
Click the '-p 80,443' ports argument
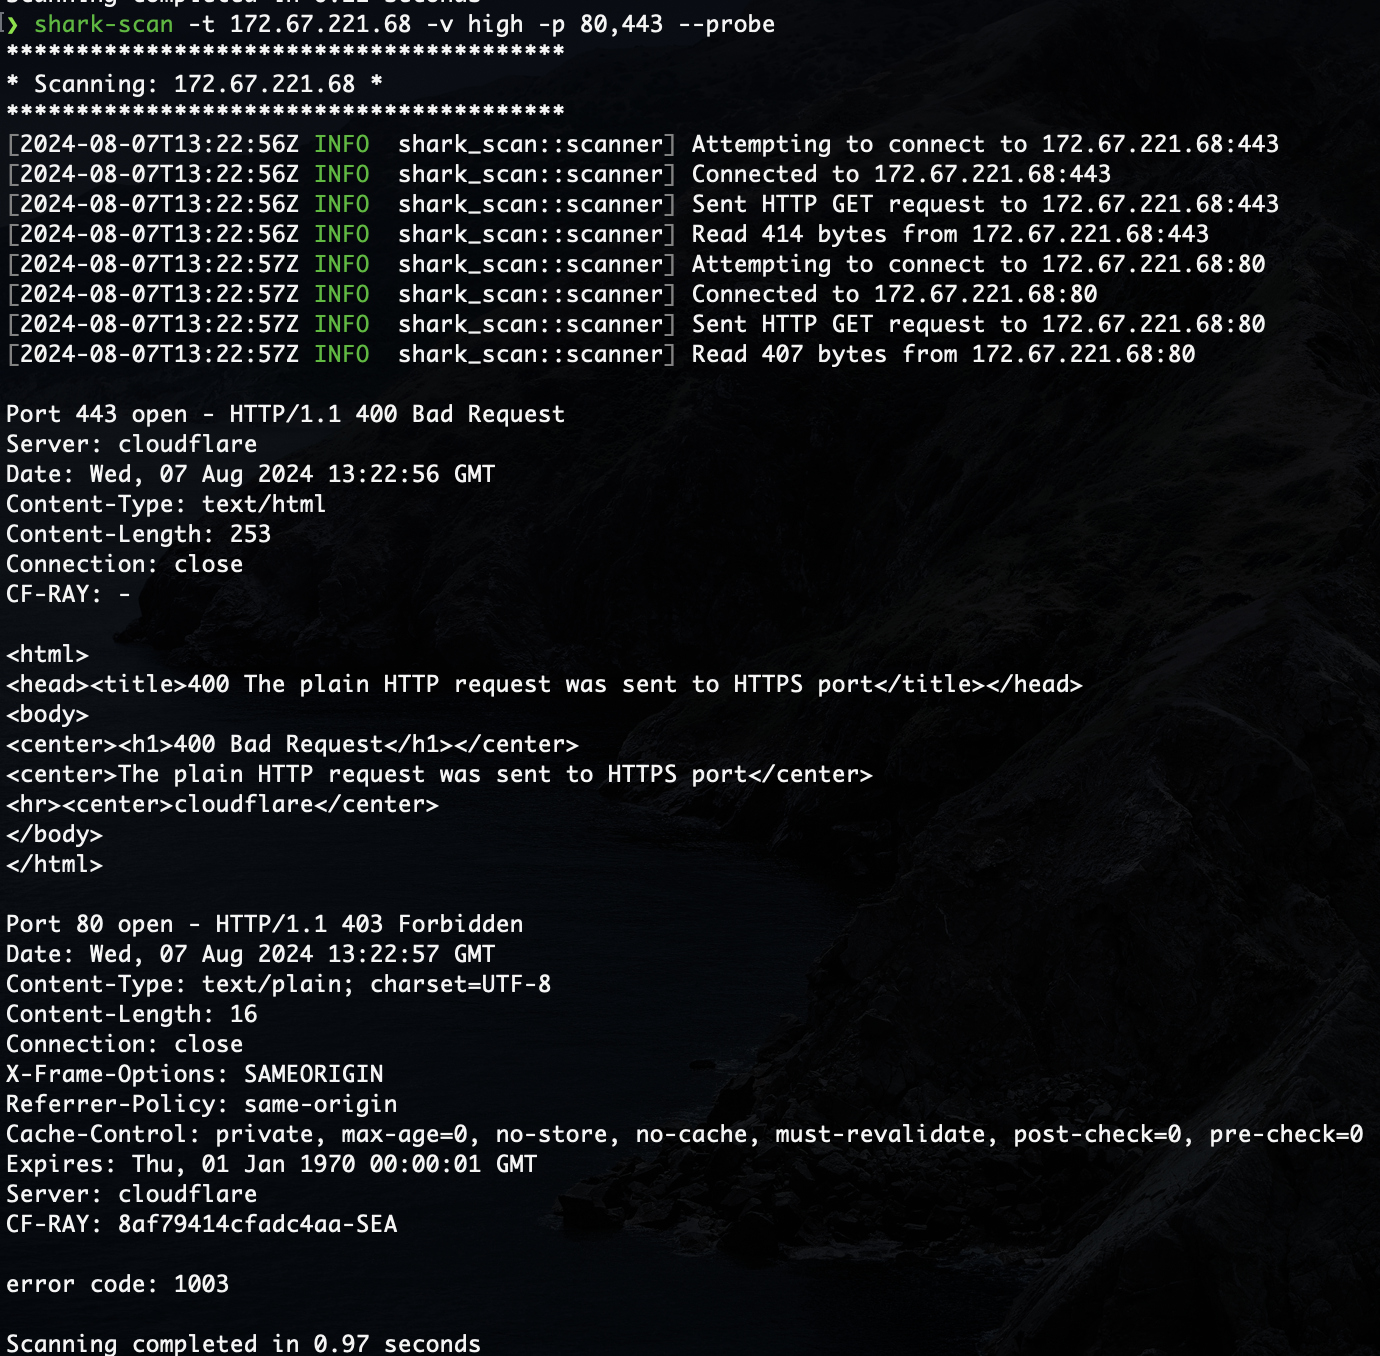pos(602,24)
